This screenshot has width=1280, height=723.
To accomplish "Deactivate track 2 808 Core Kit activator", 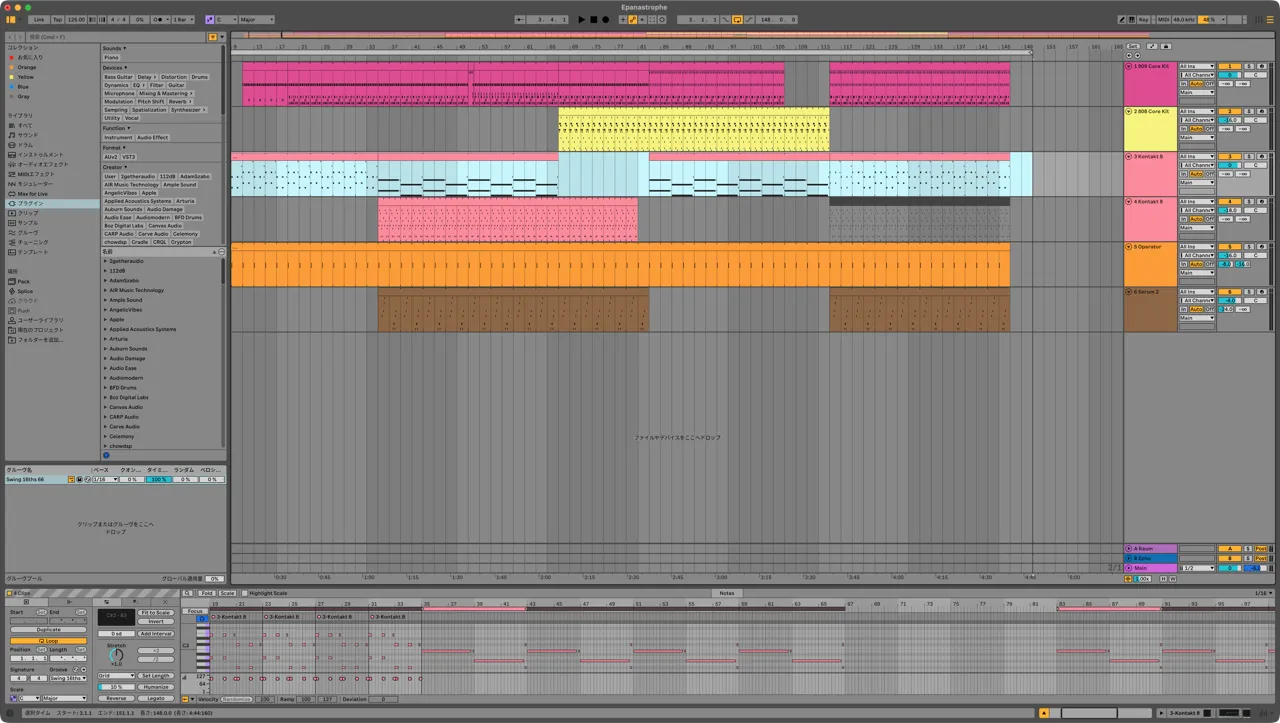I will pos(1228,111).
